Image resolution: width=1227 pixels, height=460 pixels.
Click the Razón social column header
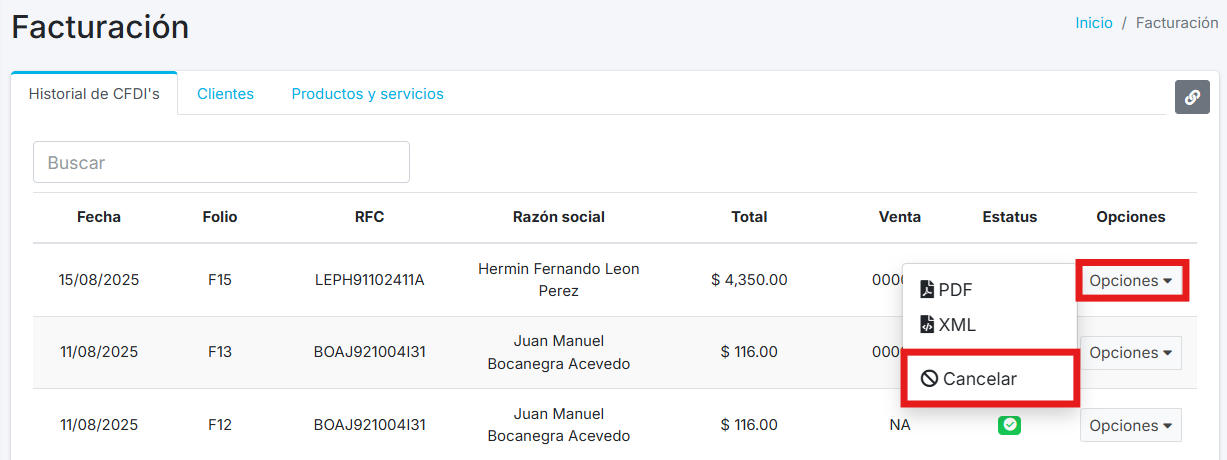[559, 217]
